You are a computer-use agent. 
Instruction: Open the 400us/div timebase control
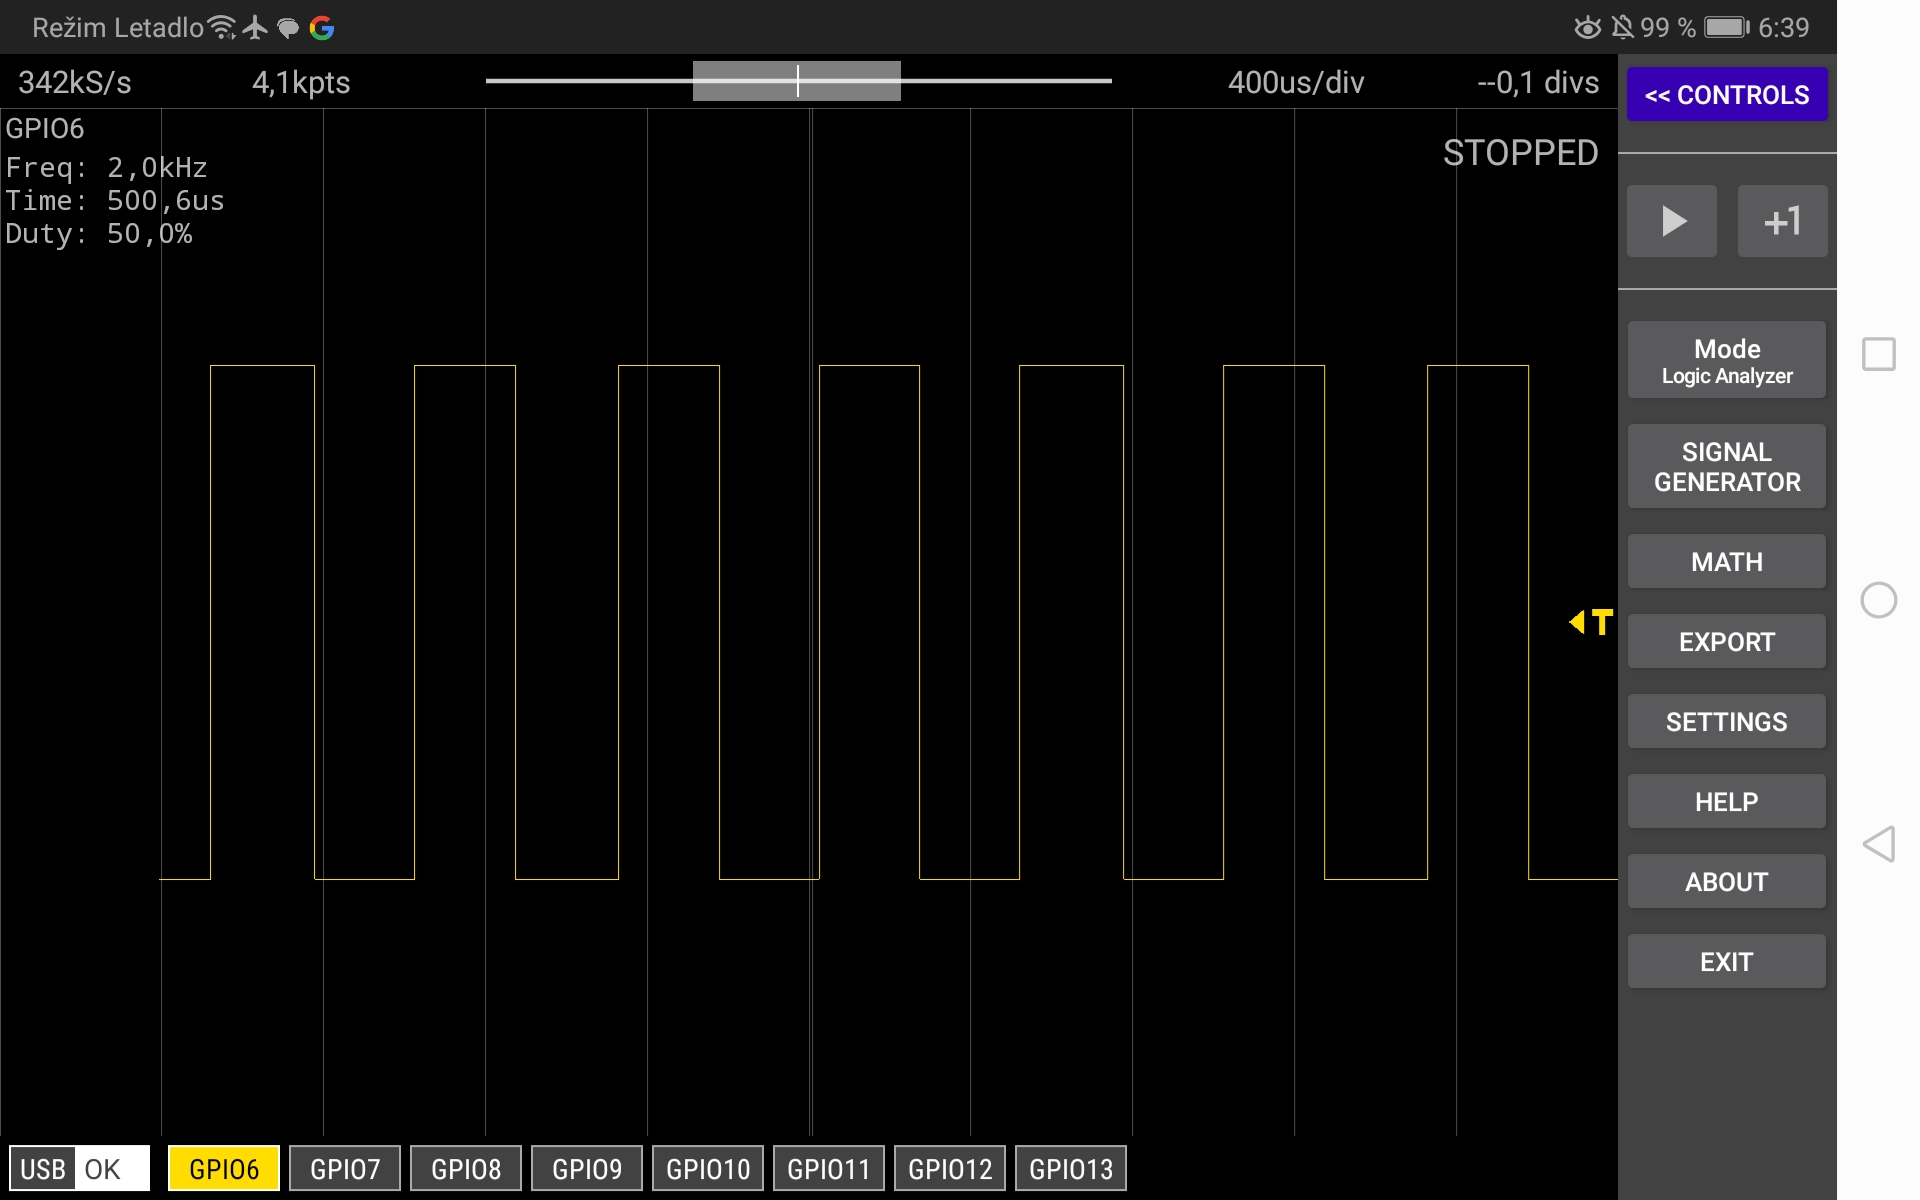1296,82
